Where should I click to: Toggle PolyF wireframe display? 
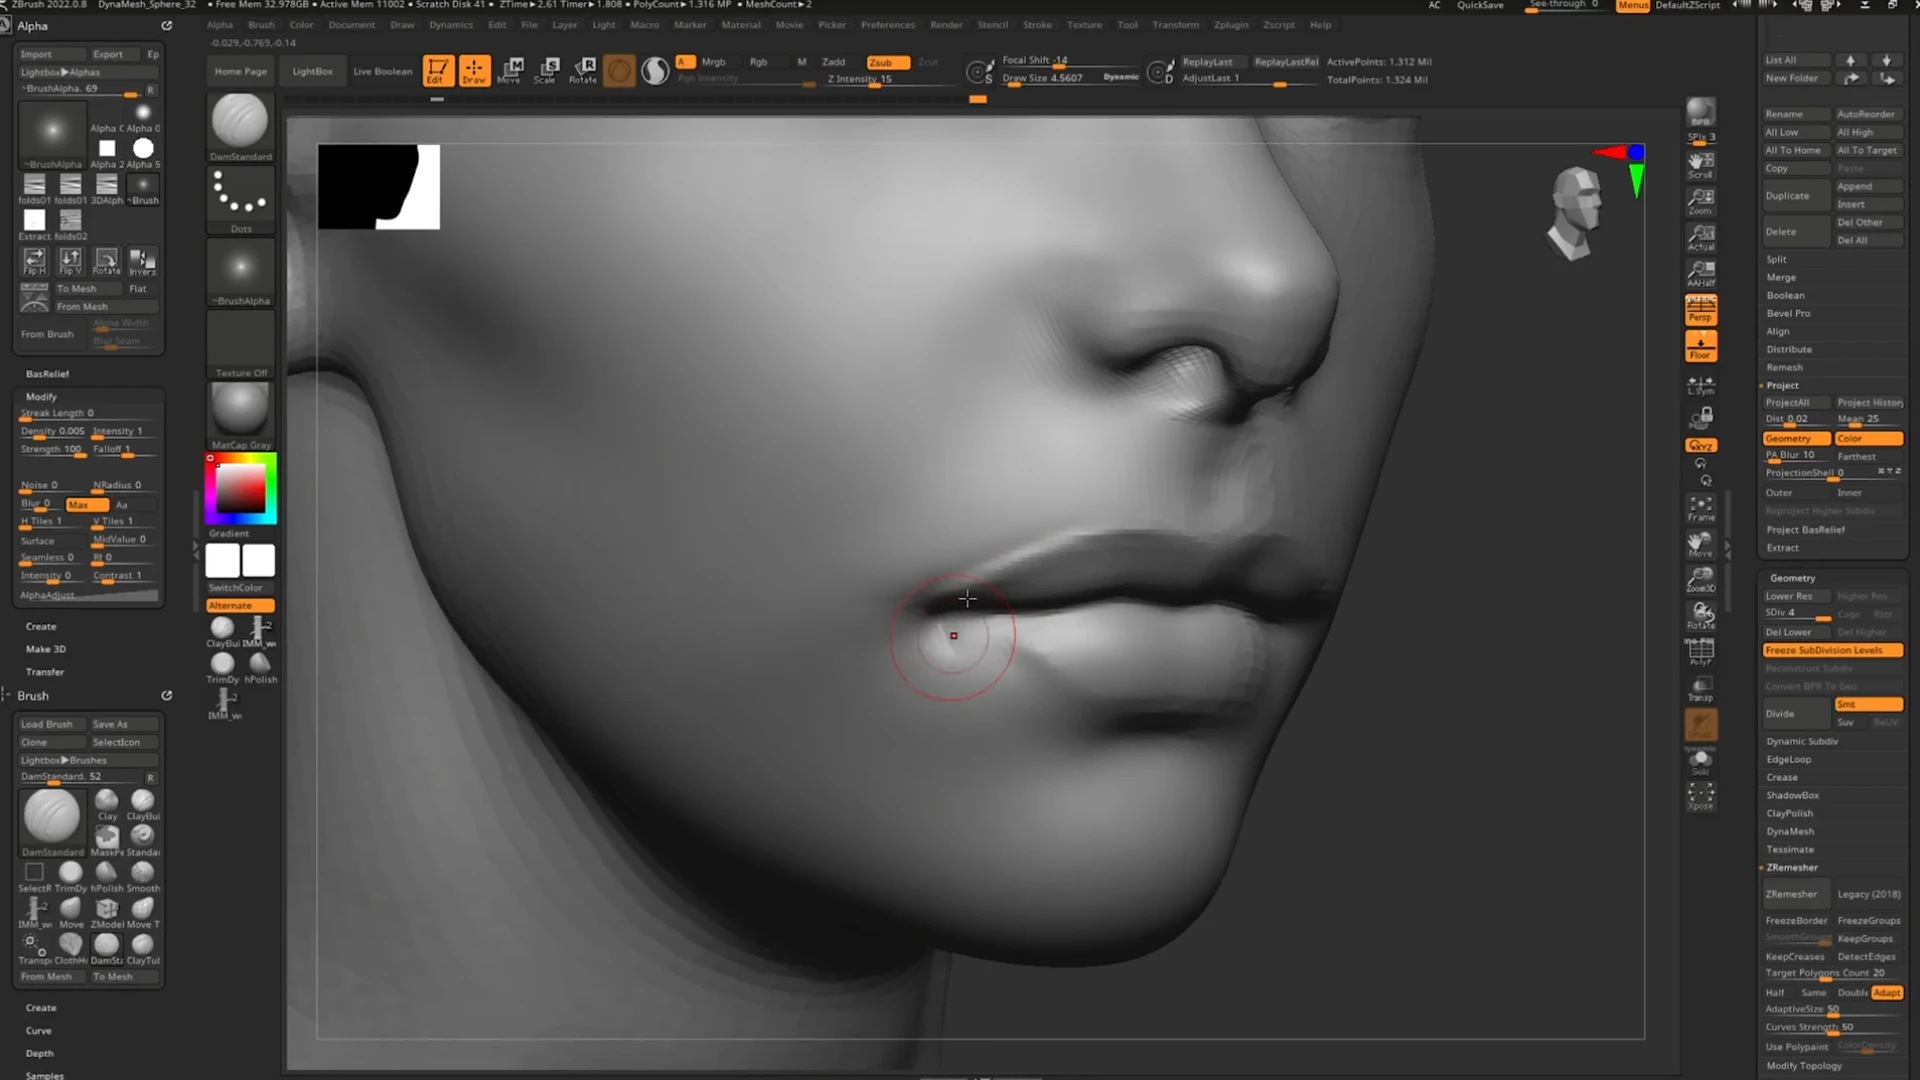pos(1700,652)
